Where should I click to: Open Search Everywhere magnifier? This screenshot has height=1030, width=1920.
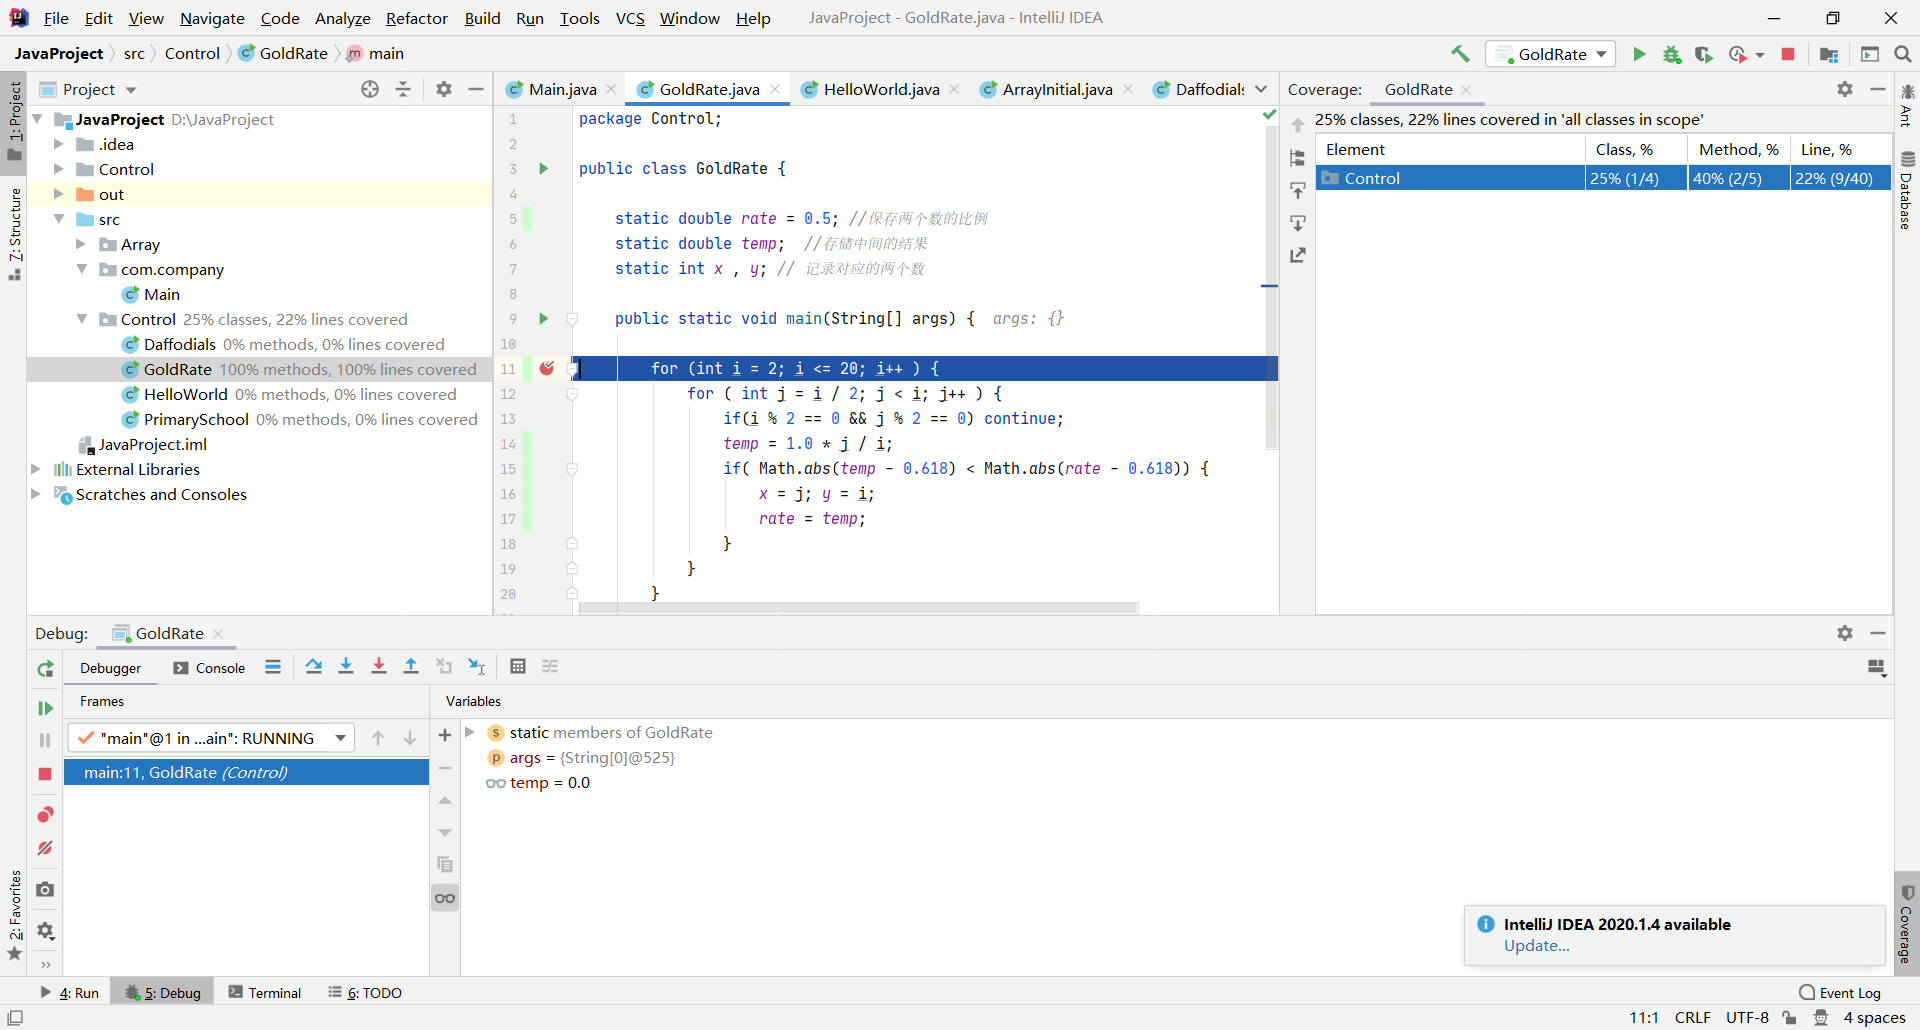coord(1902,54)
